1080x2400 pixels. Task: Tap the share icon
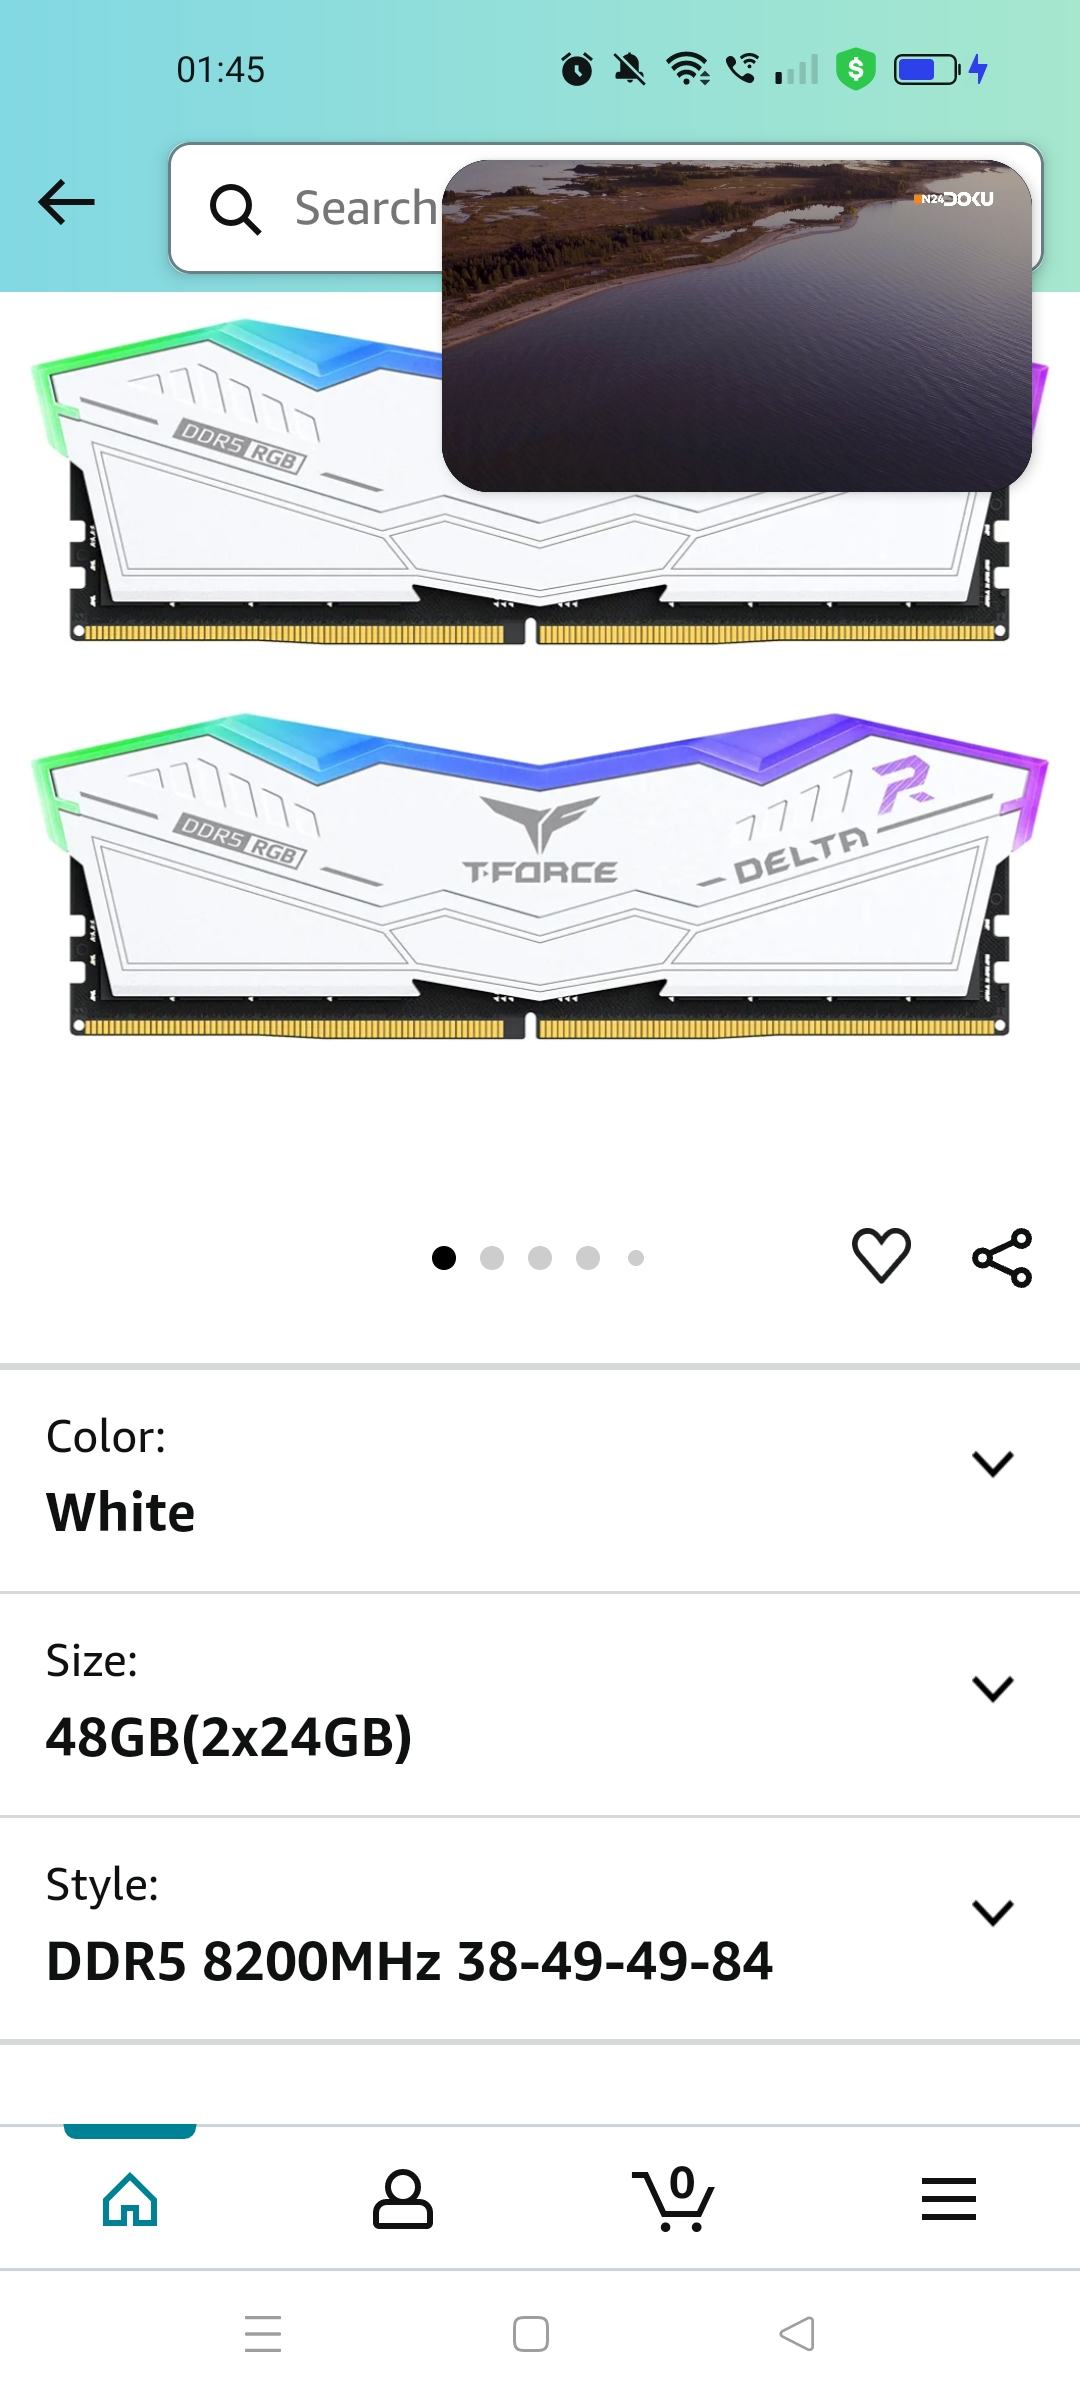pos(1002,1257)
